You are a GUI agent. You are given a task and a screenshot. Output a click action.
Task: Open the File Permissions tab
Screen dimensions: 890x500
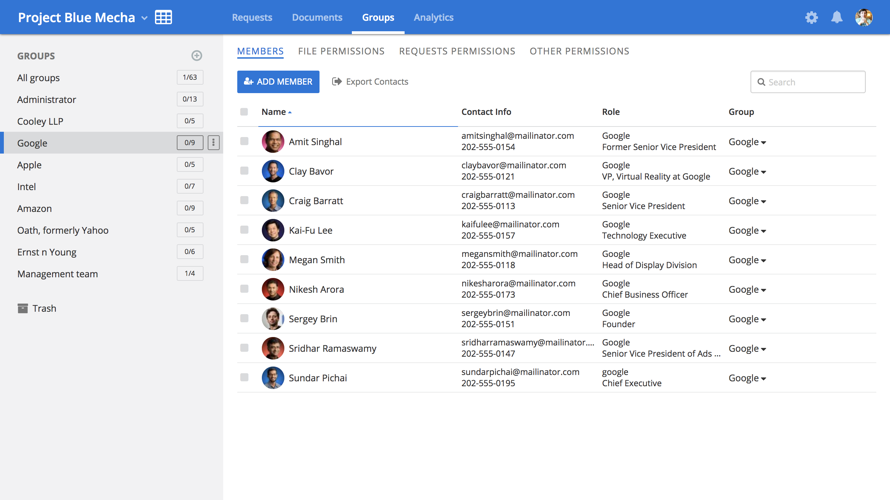point(341,51)
